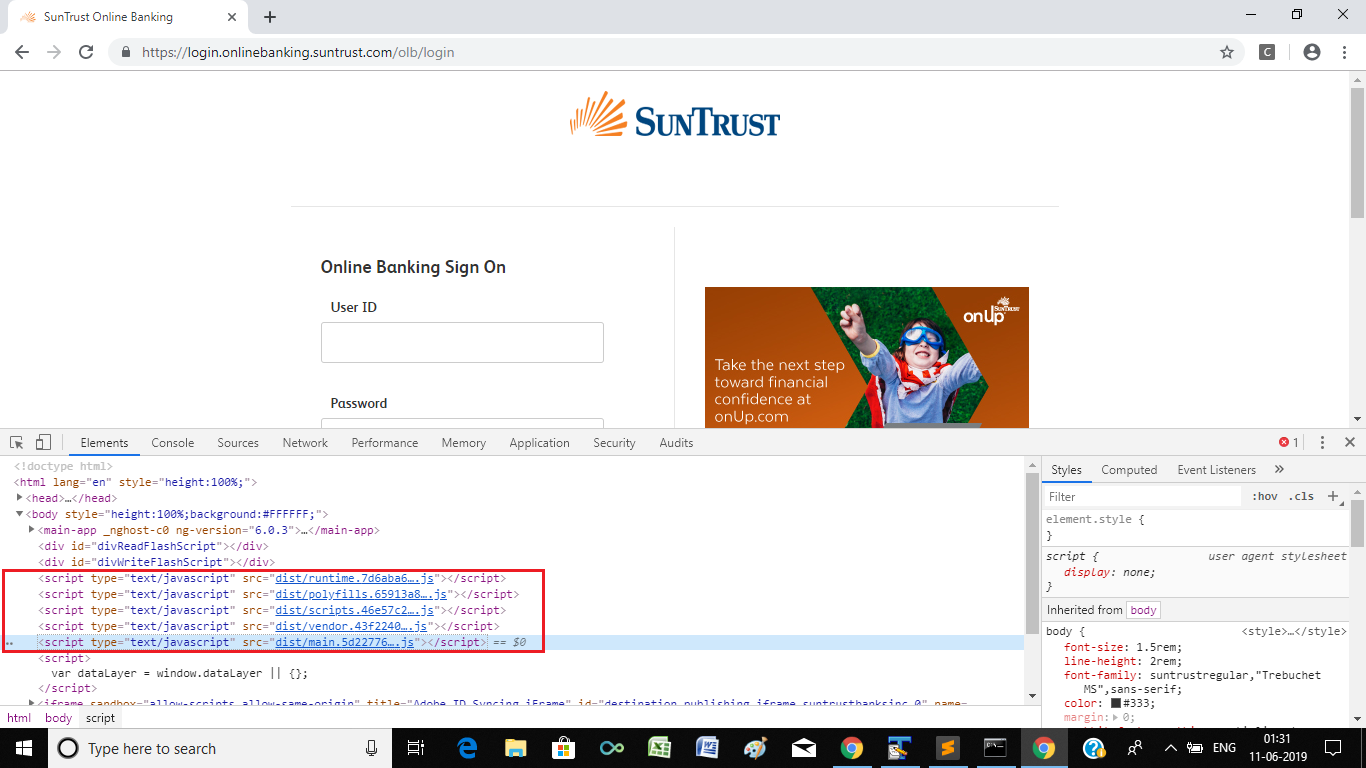Toggle the device toolbar icon in DevTools
Viewport: 1366px width, 768px height.
43,442
